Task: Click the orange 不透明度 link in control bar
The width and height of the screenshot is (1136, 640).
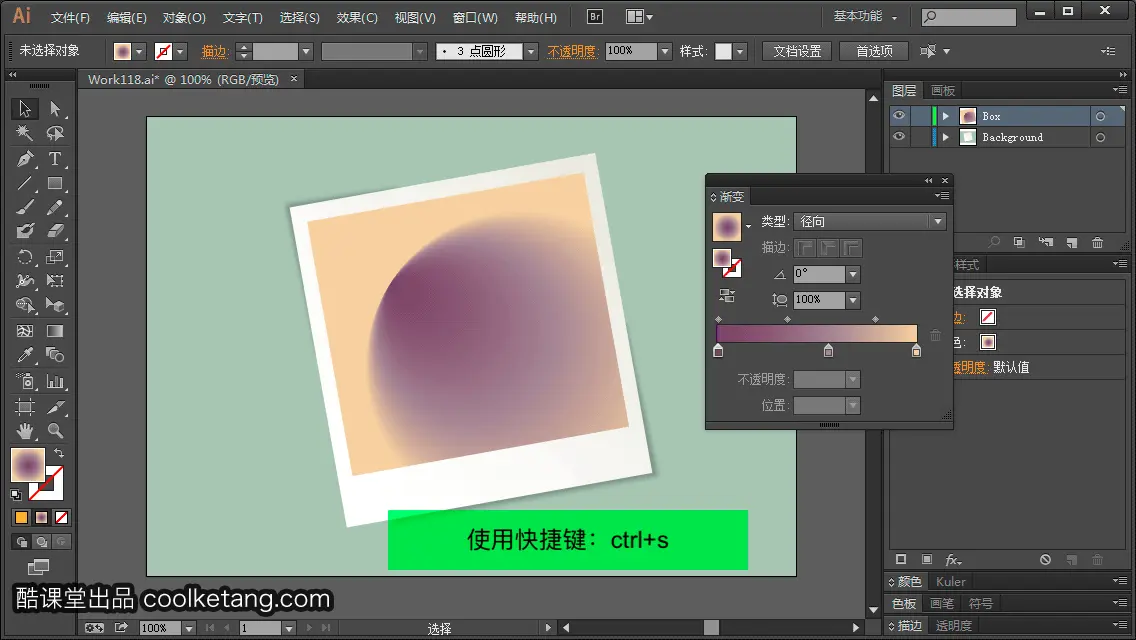Action: (x=572, y=51)
